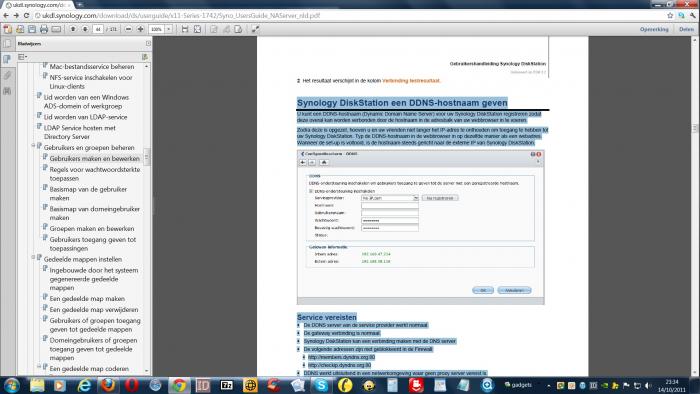This screenshot has width=700, height=394.
Task: Open the attachments paperclip panel icon
Action: click(7, 75)
